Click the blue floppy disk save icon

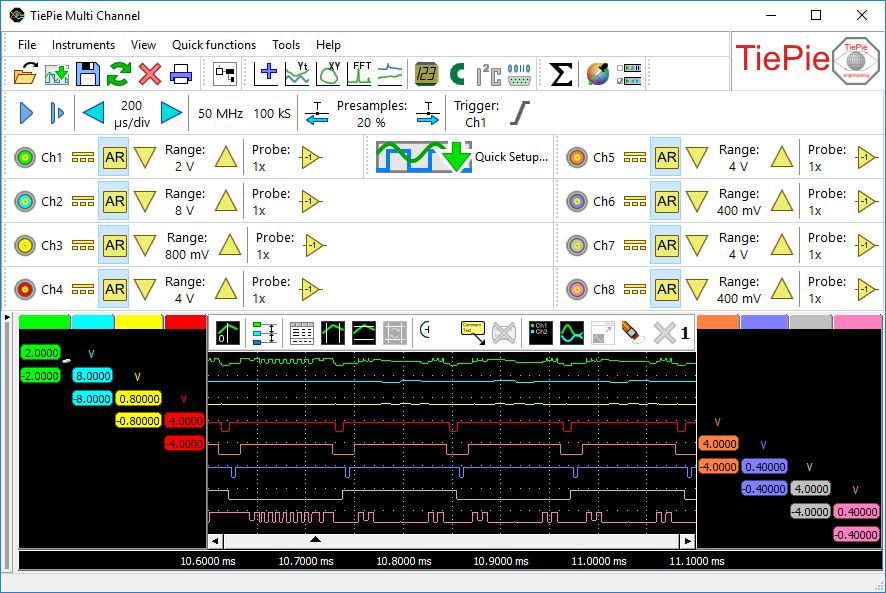pyautogui.click(x=88, y=74)
